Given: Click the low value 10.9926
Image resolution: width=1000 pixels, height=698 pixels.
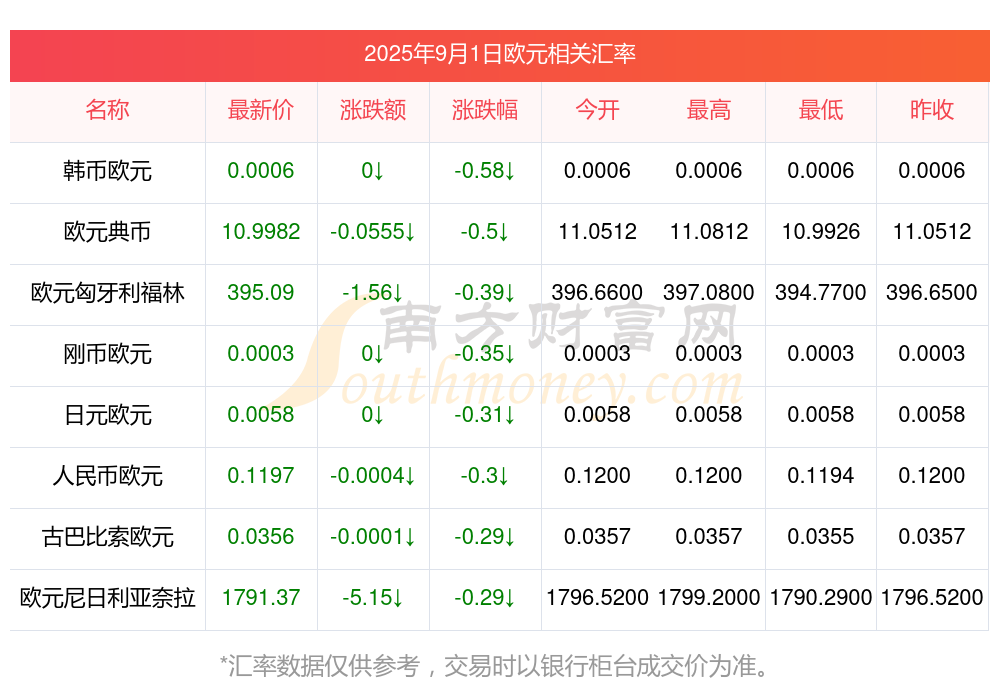Looking at the screenshot, I should (x=821, y=232).
